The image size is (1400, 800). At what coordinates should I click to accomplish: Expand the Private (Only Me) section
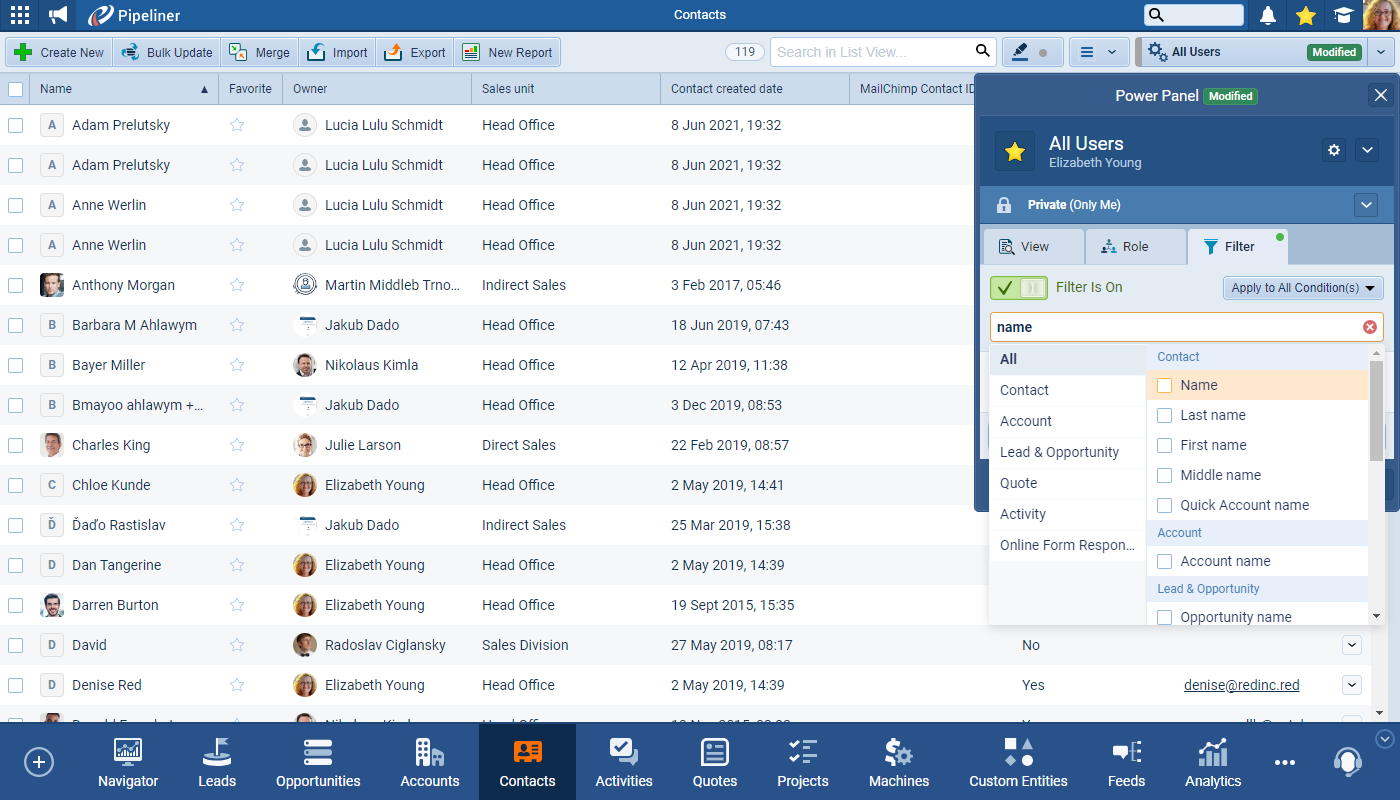tap(1366, 205)
